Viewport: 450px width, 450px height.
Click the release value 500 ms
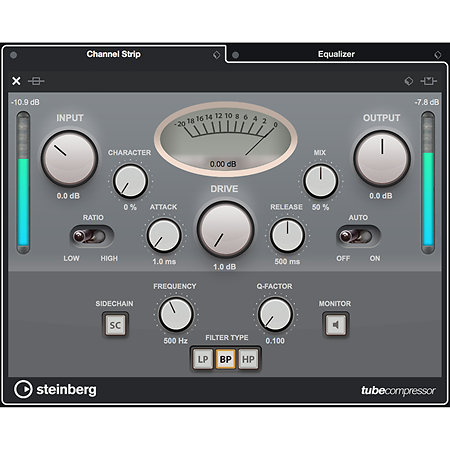pyautogui.click(x=287, y=261)
